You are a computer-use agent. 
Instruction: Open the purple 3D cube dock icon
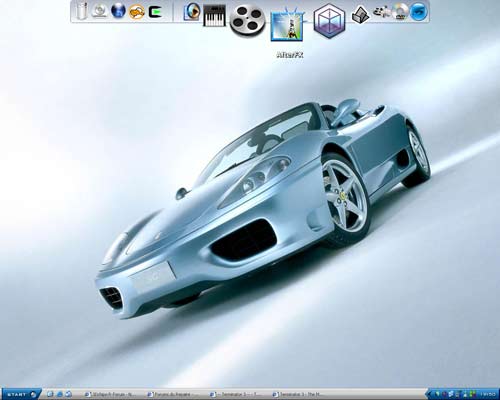[329, 20]
